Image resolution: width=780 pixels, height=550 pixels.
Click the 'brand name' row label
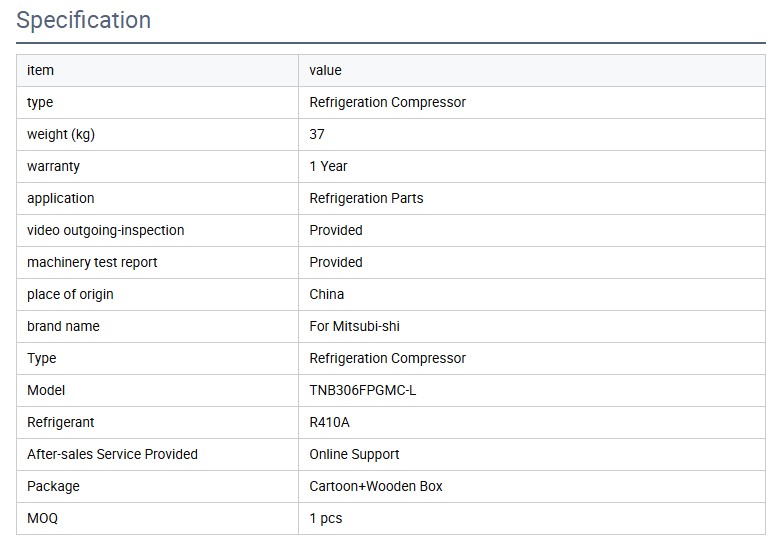pos(63,326)
